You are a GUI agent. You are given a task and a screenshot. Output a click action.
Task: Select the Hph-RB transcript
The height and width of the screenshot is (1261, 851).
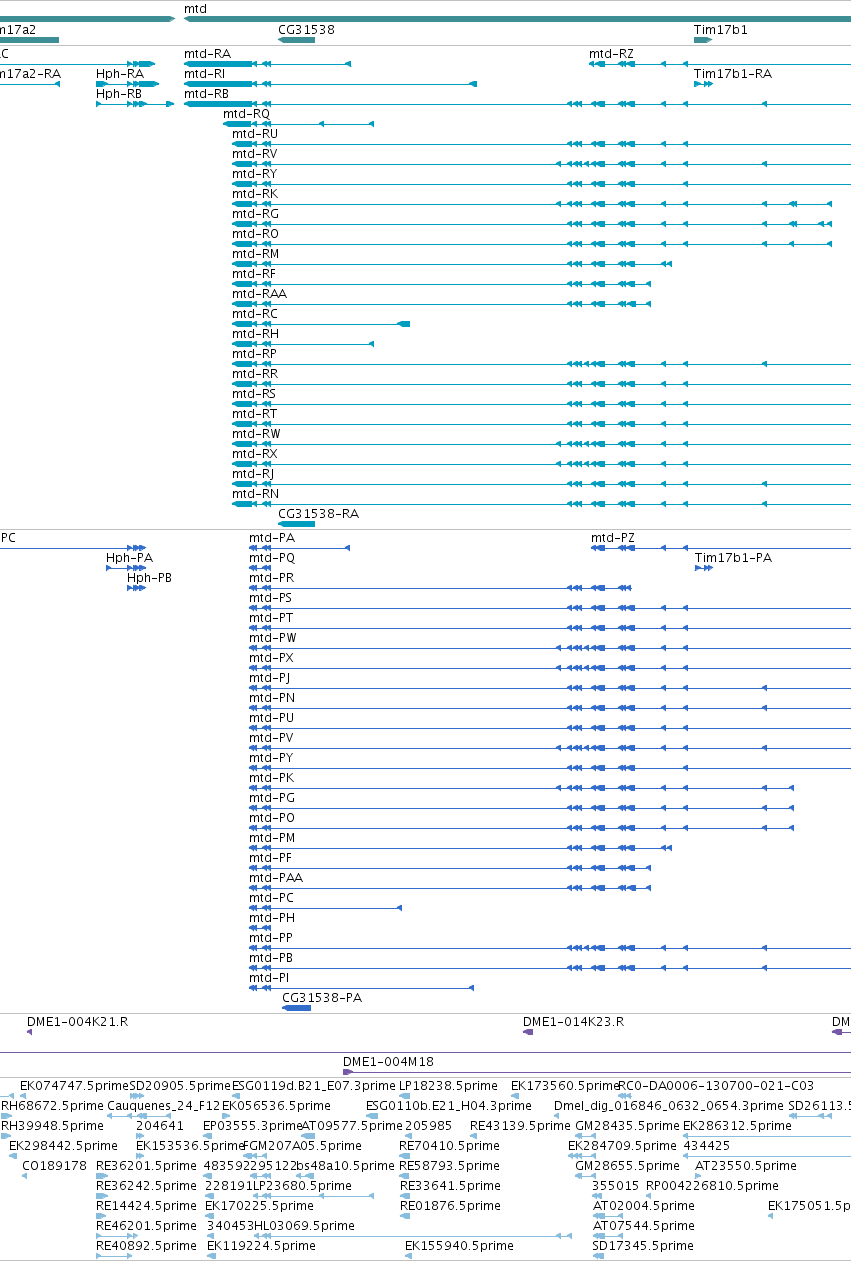tap(119, 93)
